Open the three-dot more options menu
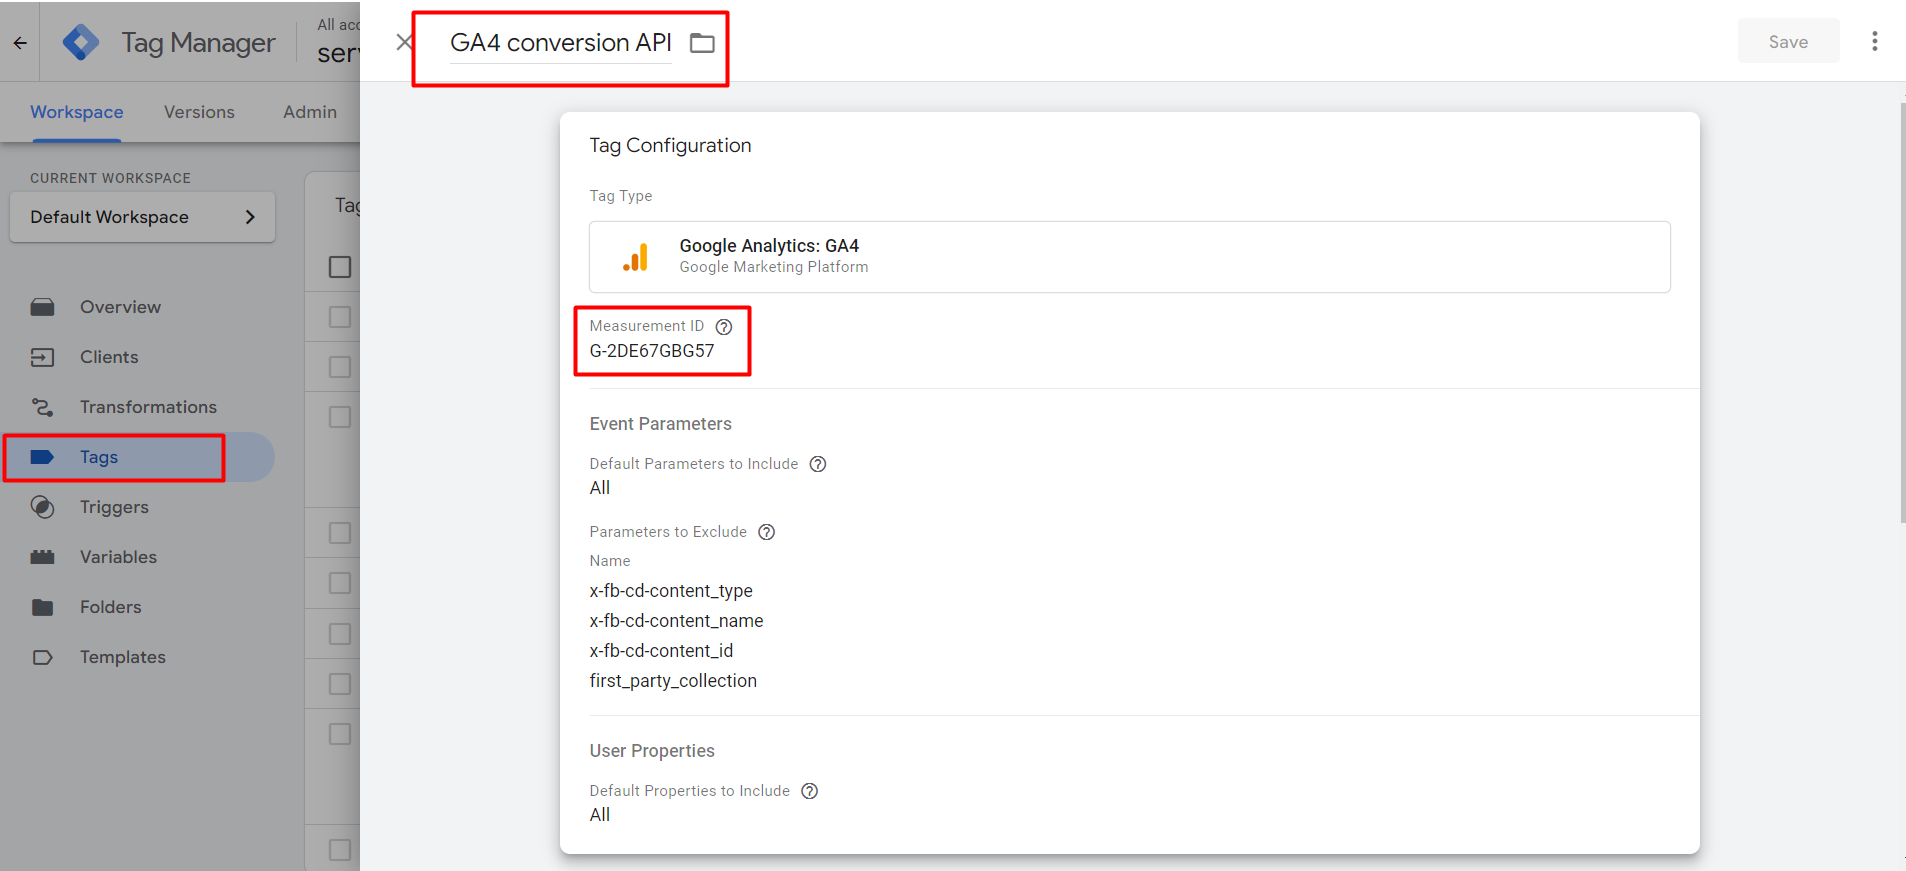This screenshot has height=871, width=1906. coord(1874,41)
